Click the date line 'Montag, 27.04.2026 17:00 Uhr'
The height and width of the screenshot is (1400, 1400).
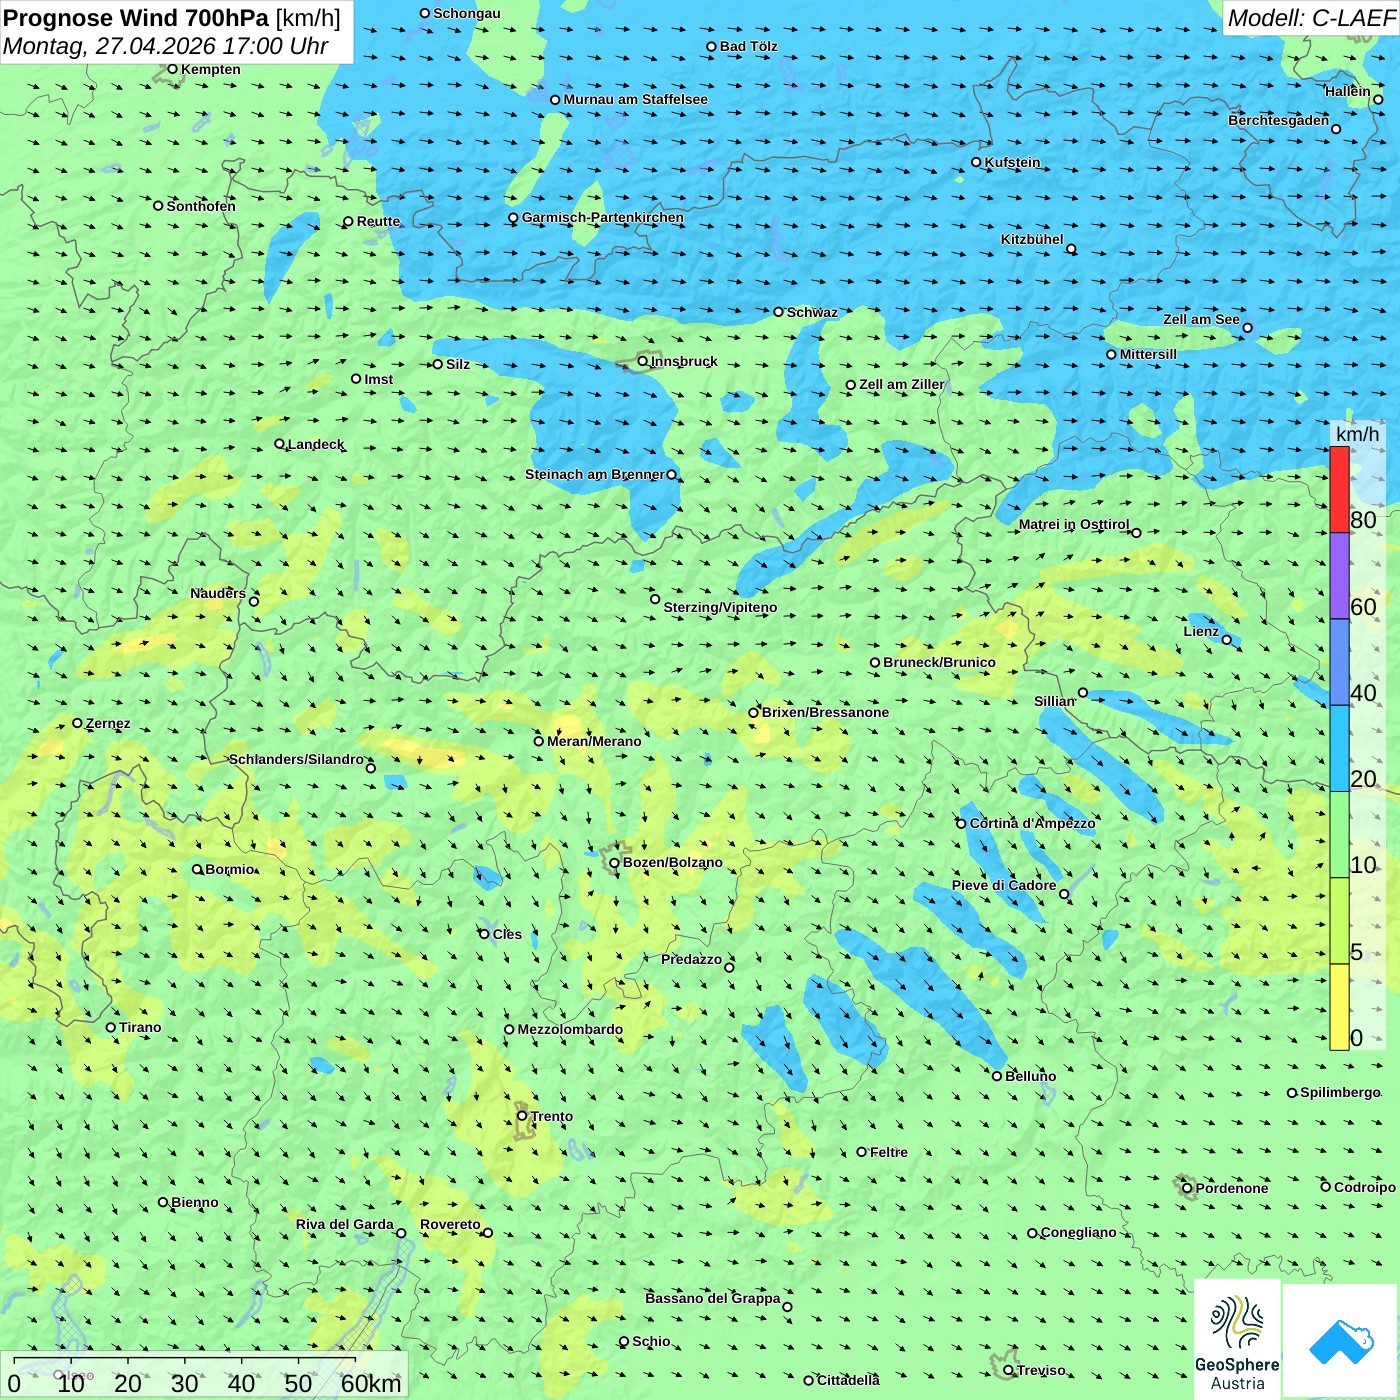coord(166,46)
